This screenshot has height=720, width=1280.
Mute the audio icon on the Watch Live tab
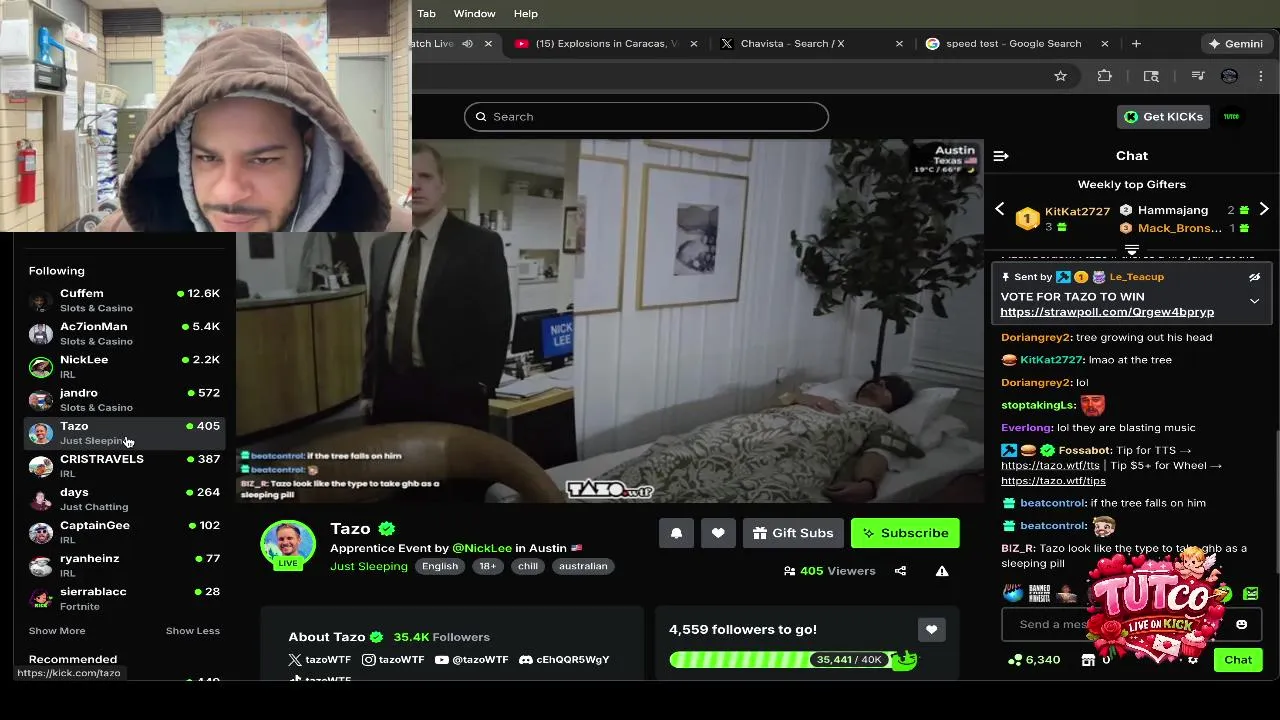pyautogui.click(x=467, y=44)
